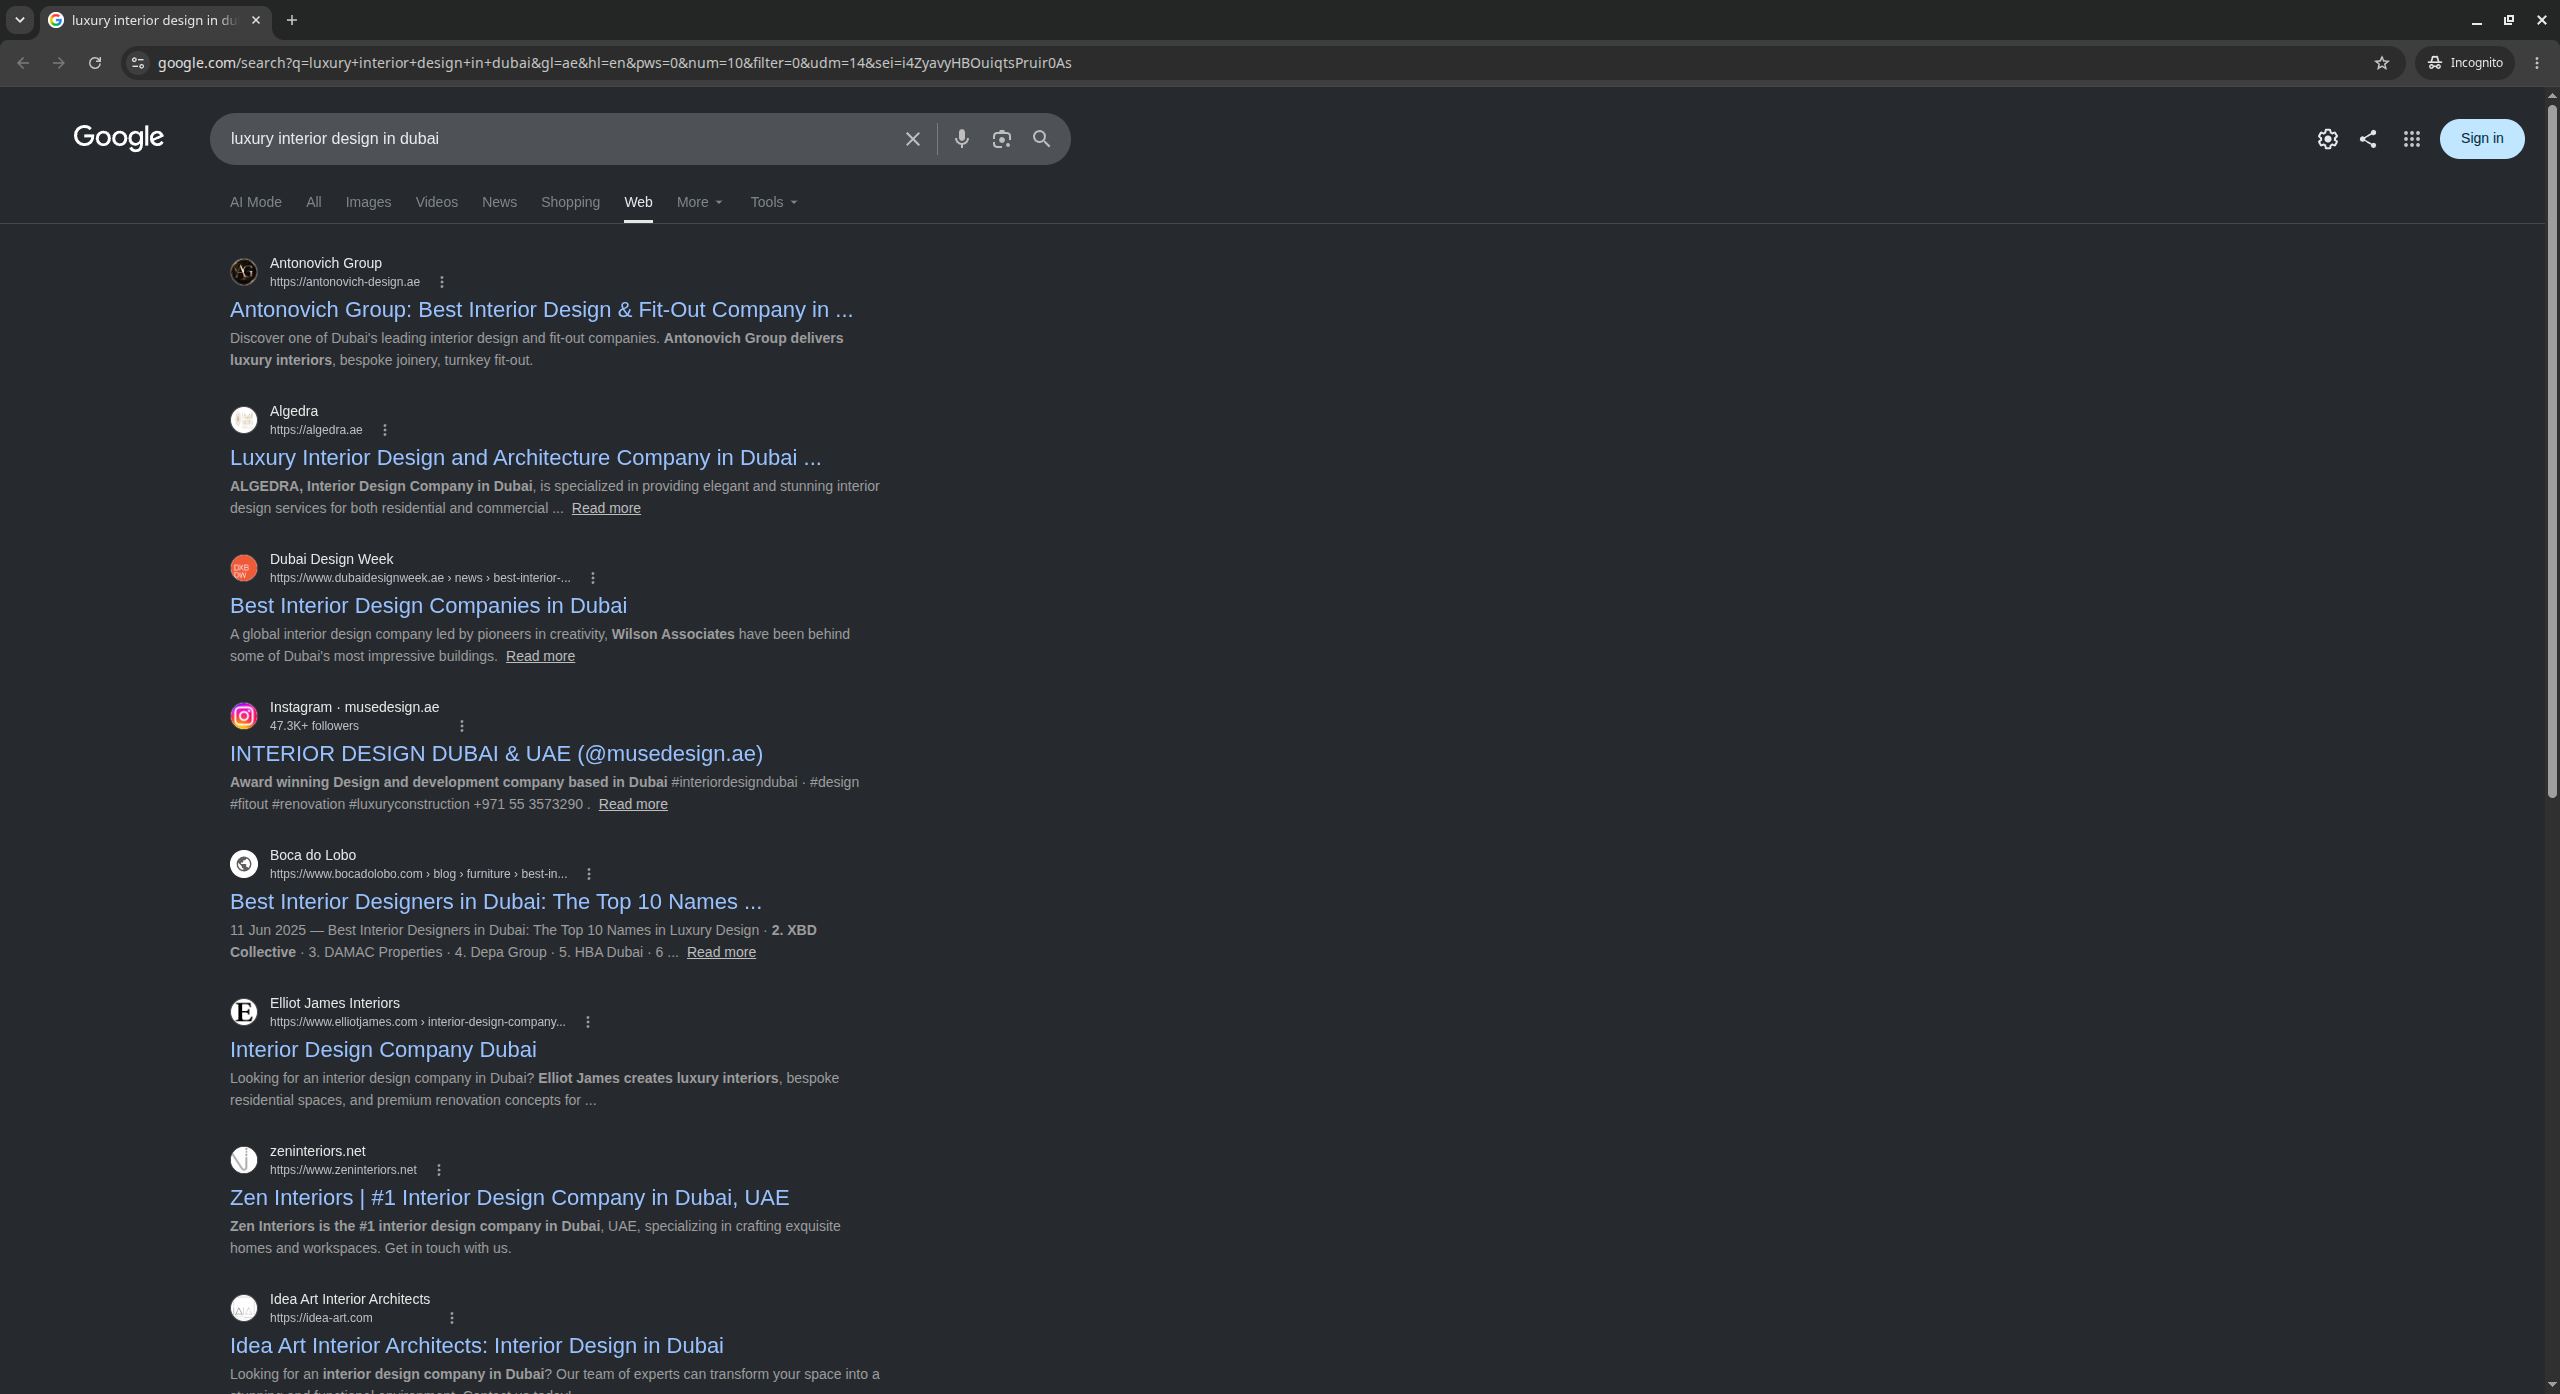This screenshot has height=1394, width=2560.
Task: Open a new browser tab
Action: 292,20
